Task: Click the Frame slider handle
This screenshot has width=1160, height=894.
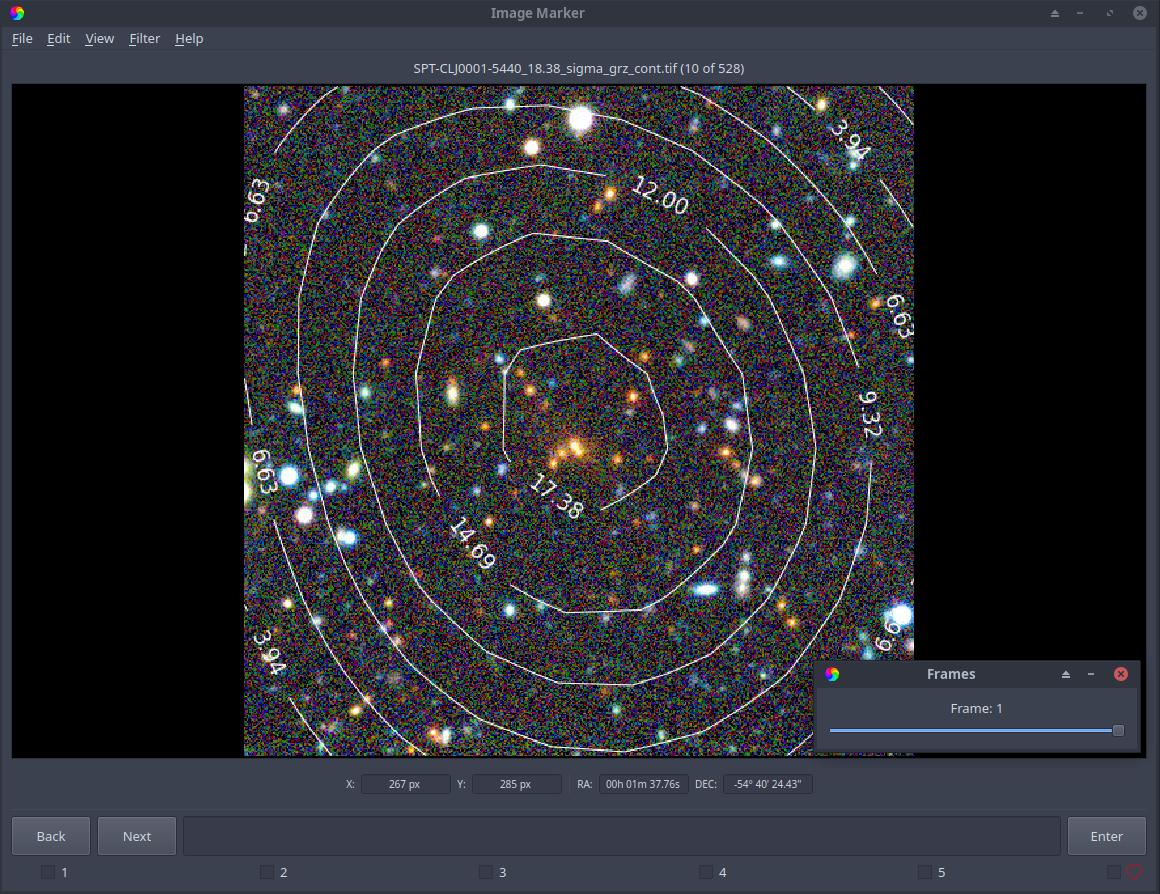Action: coord(1119,730)
